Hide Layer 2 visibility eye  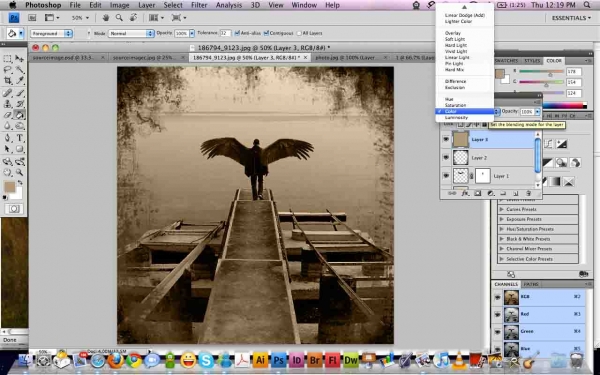446,157
